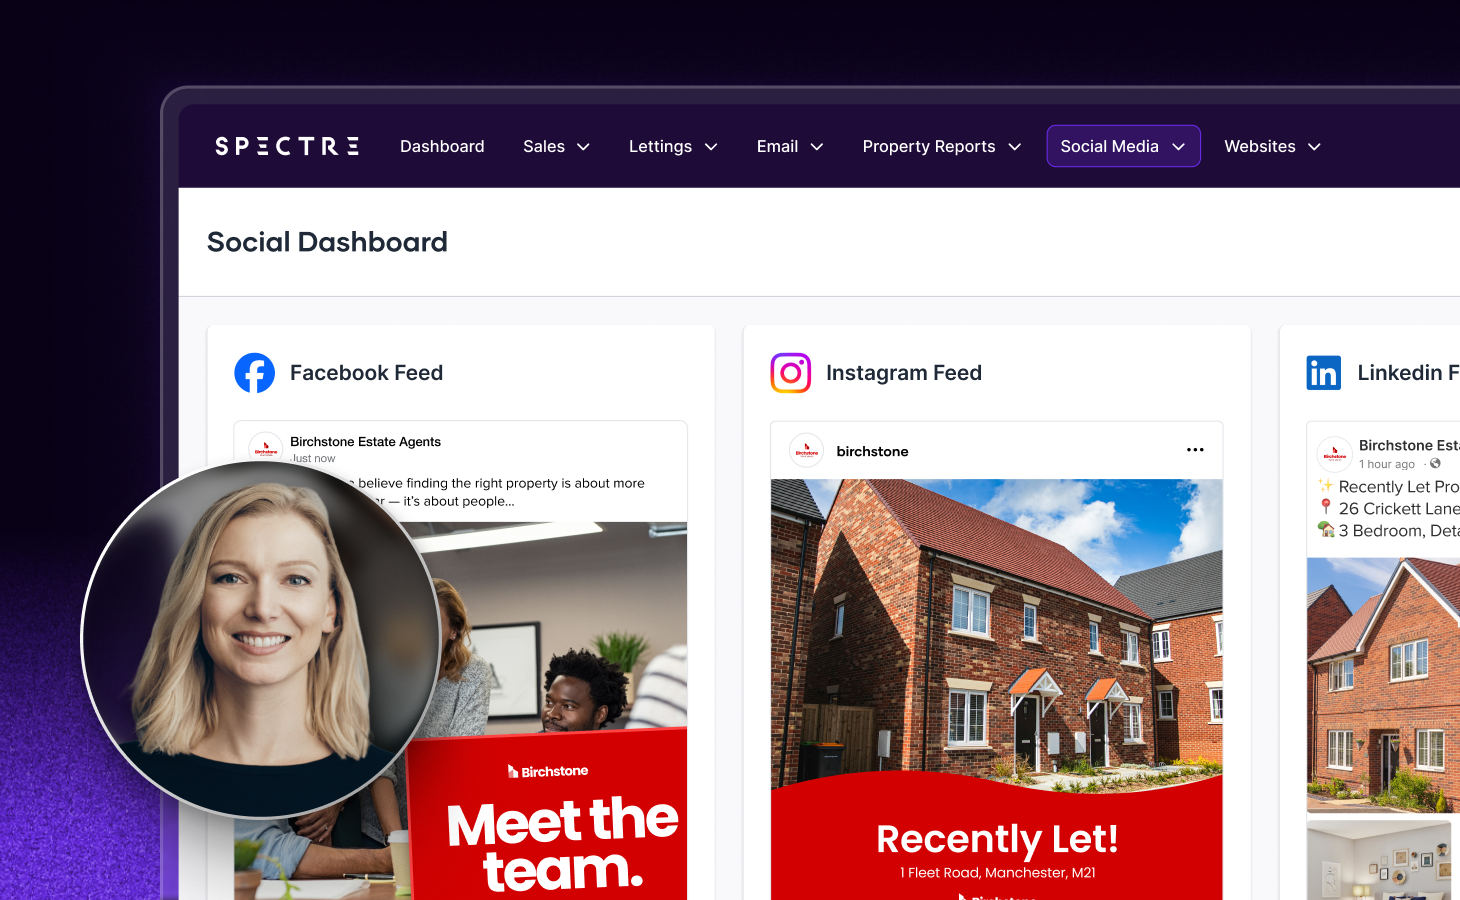
Task: Open the Websites dropdown menu
Action: click(1273, 146)
